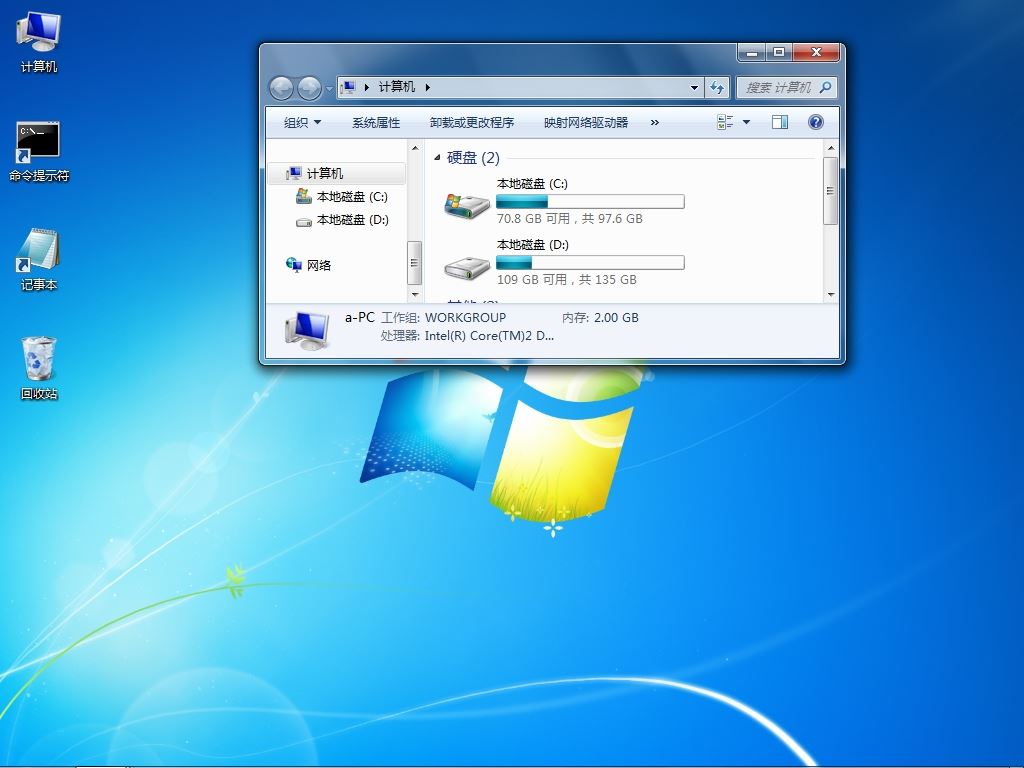This screenshot has height=768, width=1024.
Task: Select the D: drive icon in content pane
Action: pos(467,266)
